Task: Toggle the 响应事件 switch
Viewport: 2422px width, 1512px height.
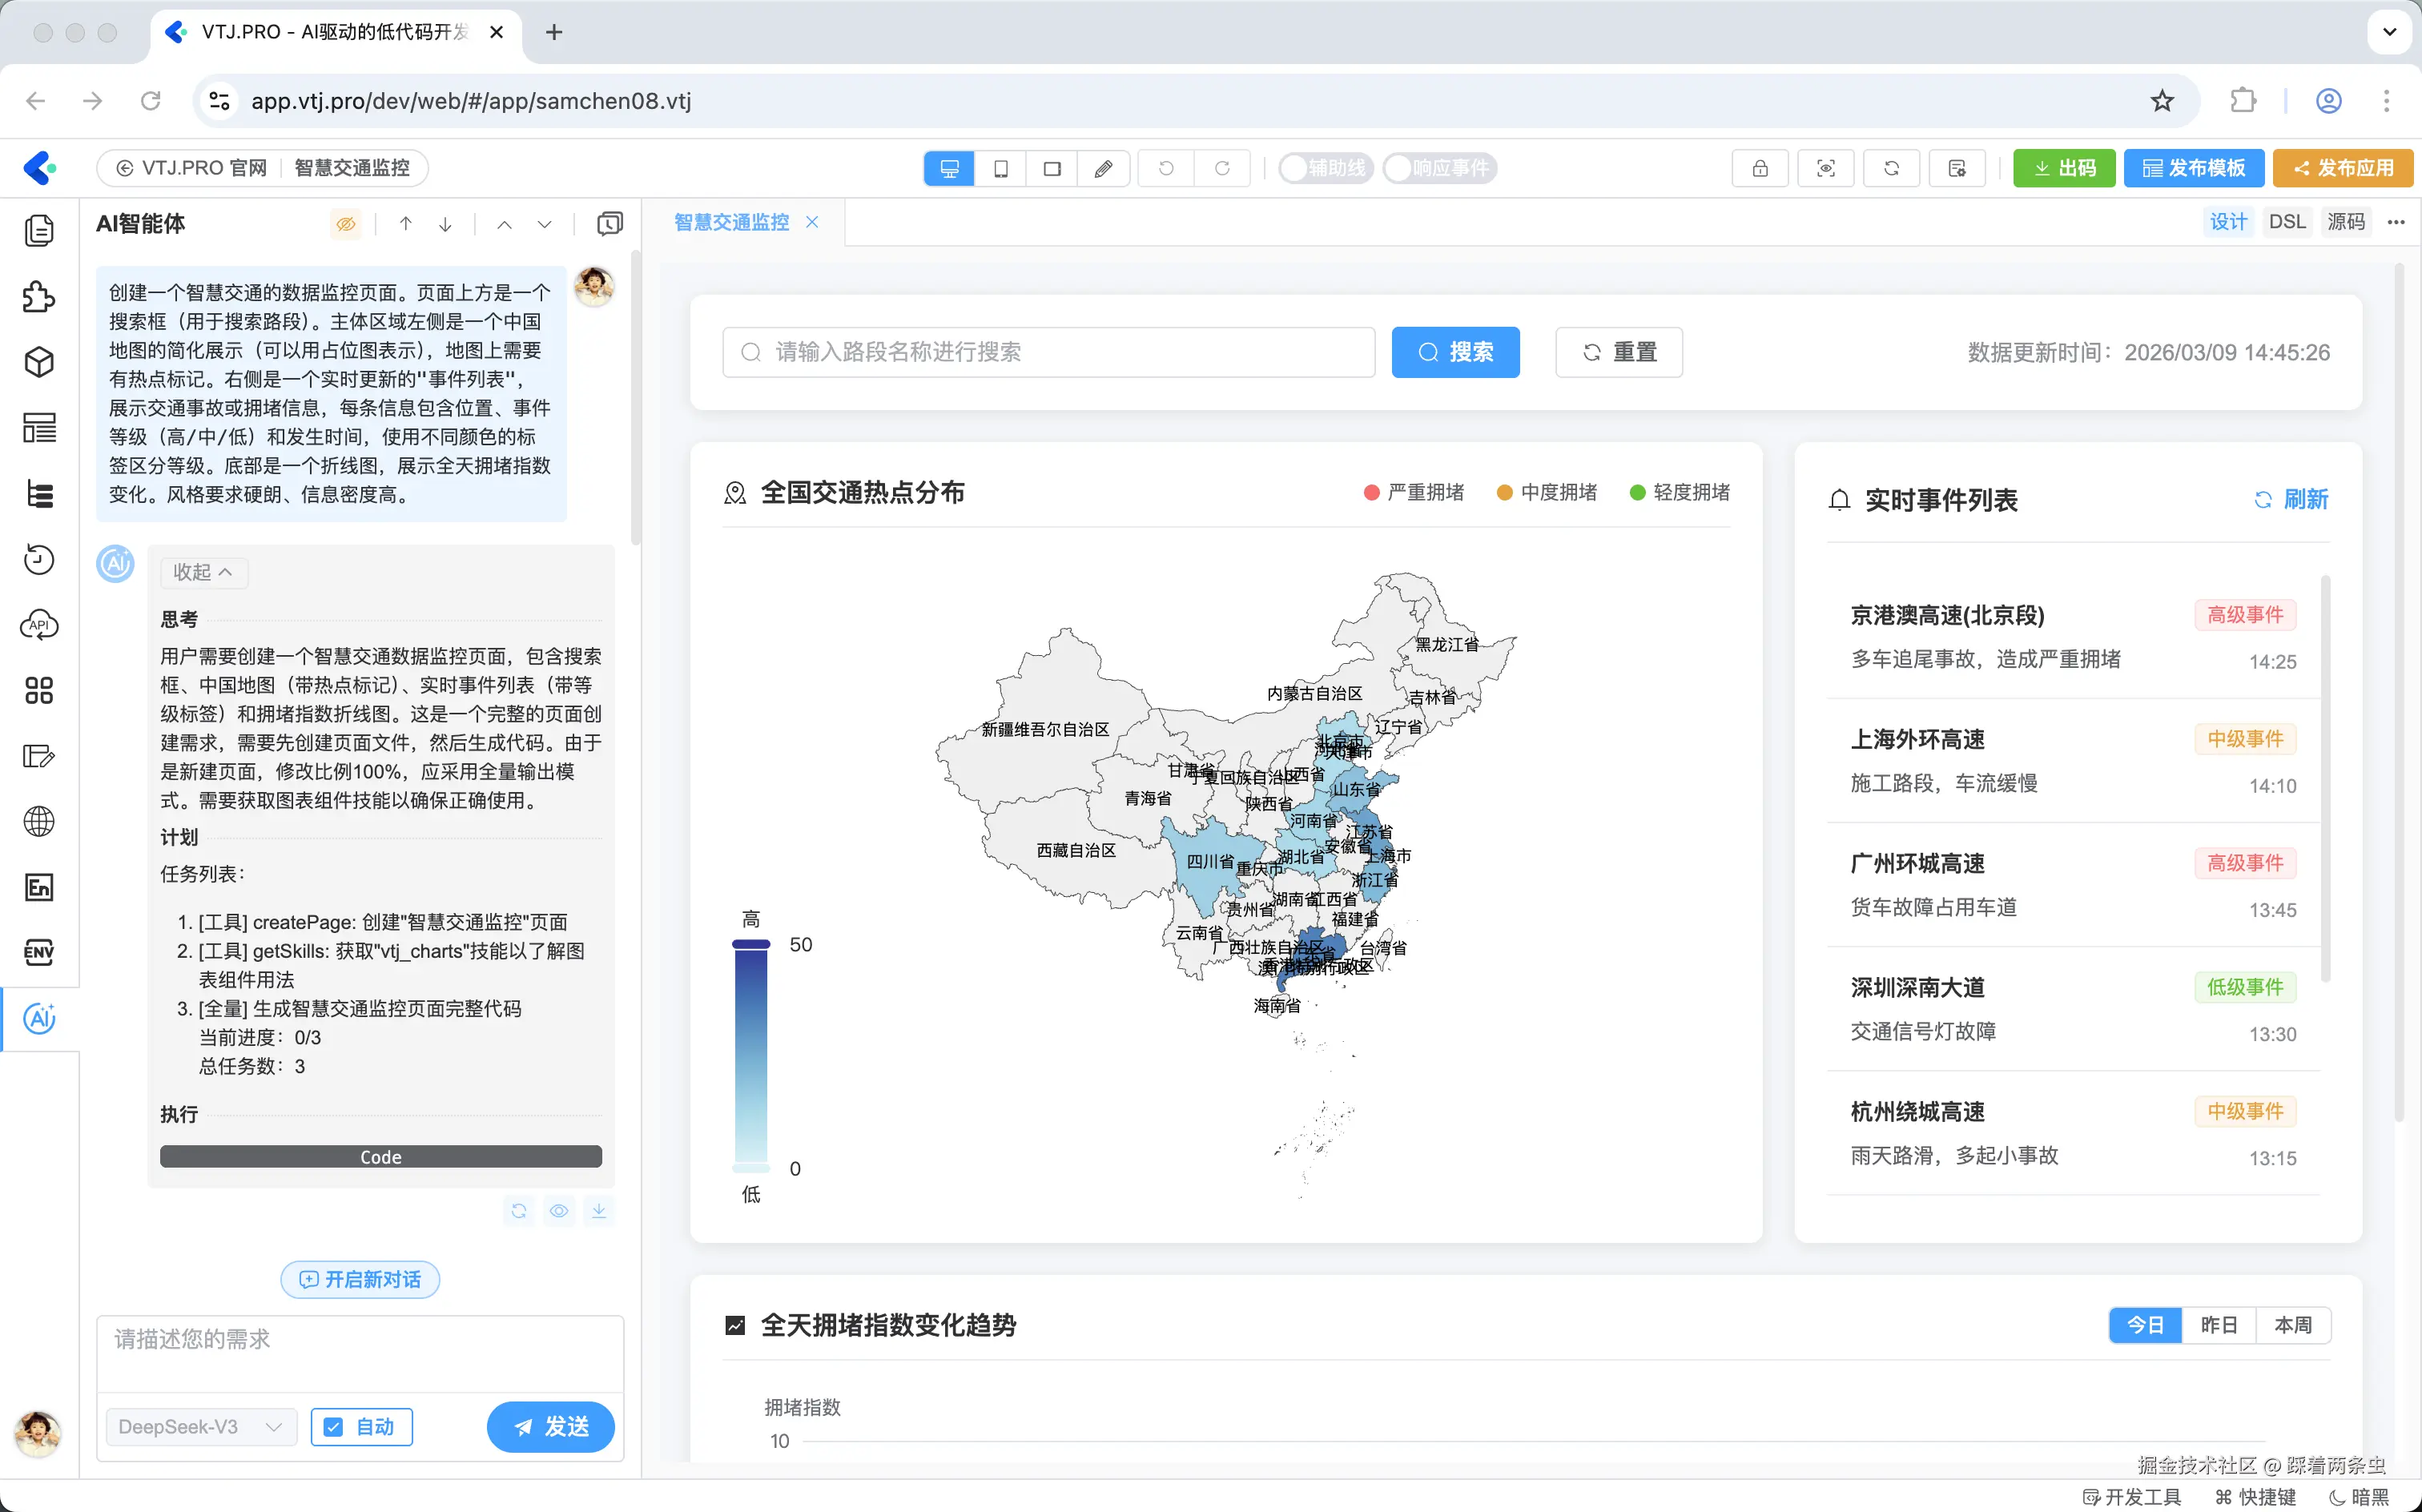Action: pyautogui.click(x=1439, y=168)
